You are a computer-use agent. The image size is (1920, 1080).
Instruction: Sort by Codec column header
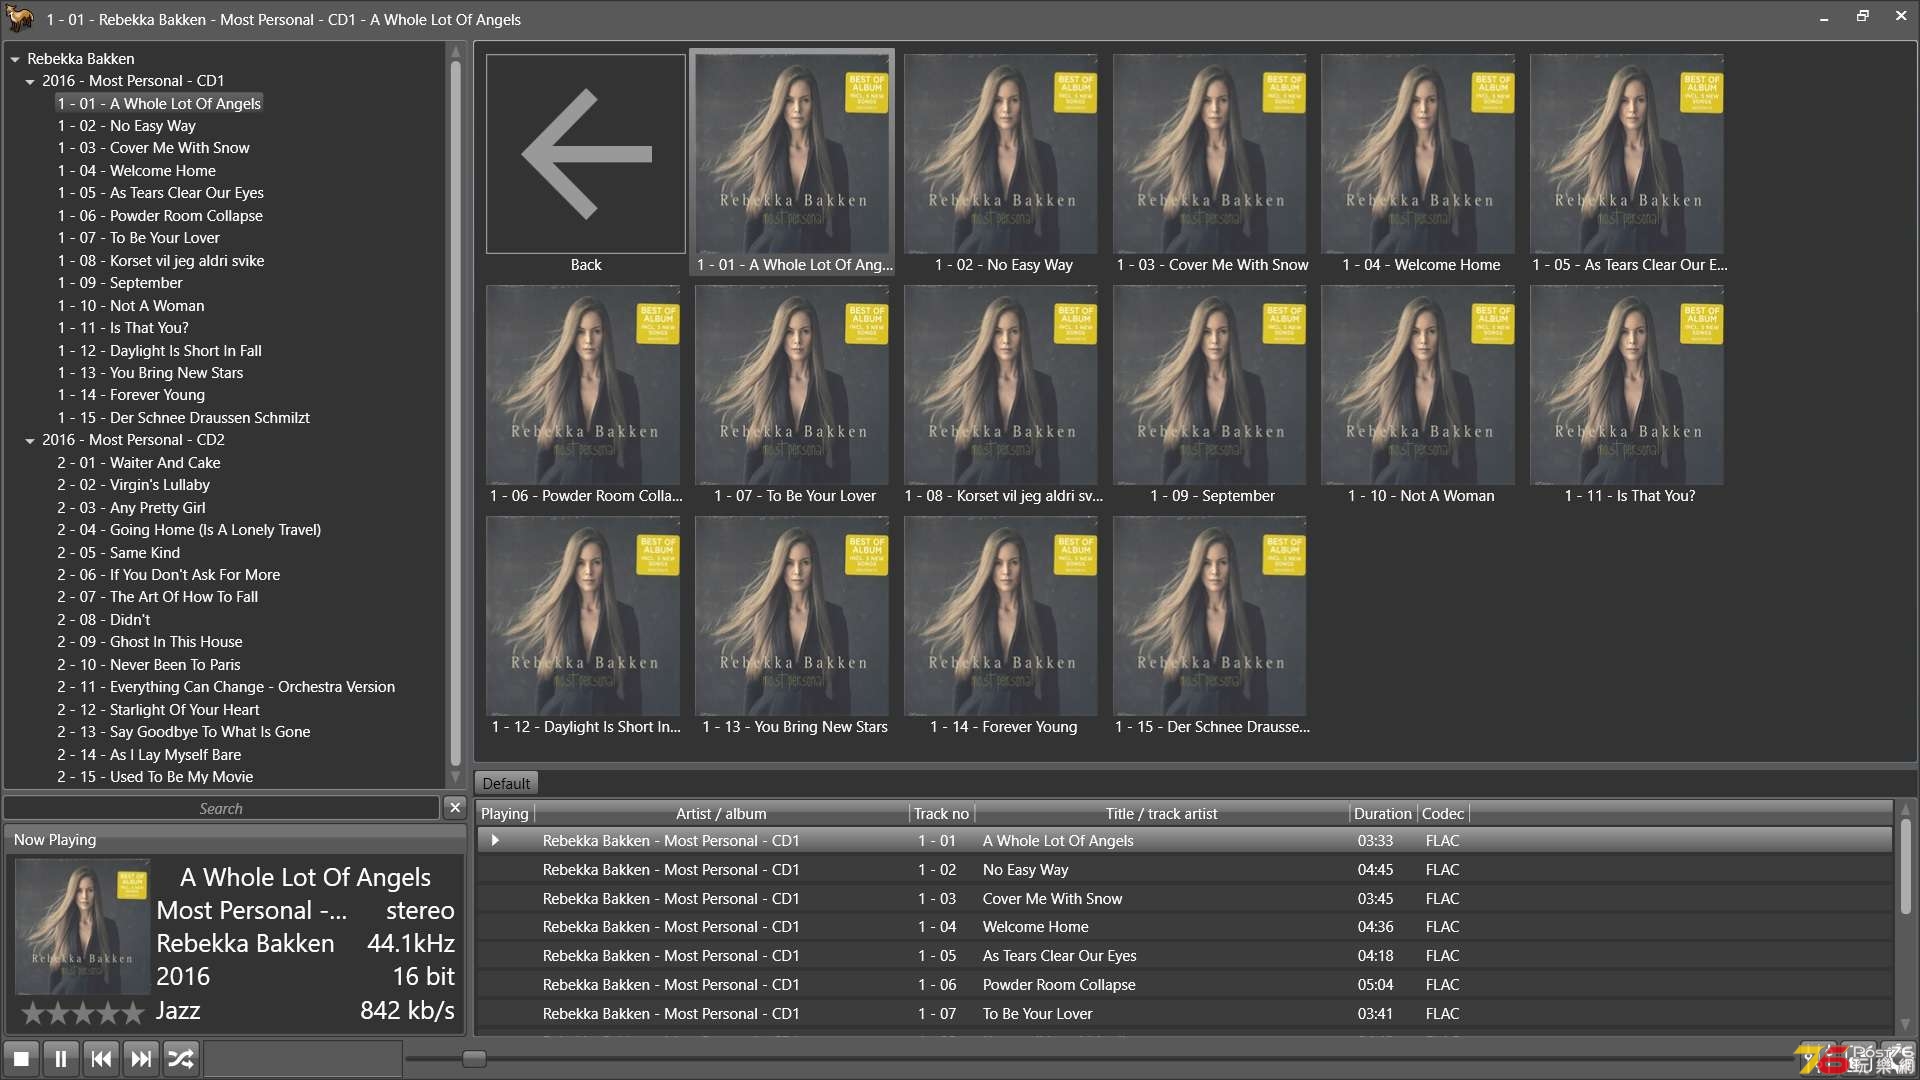(1442, 813)
